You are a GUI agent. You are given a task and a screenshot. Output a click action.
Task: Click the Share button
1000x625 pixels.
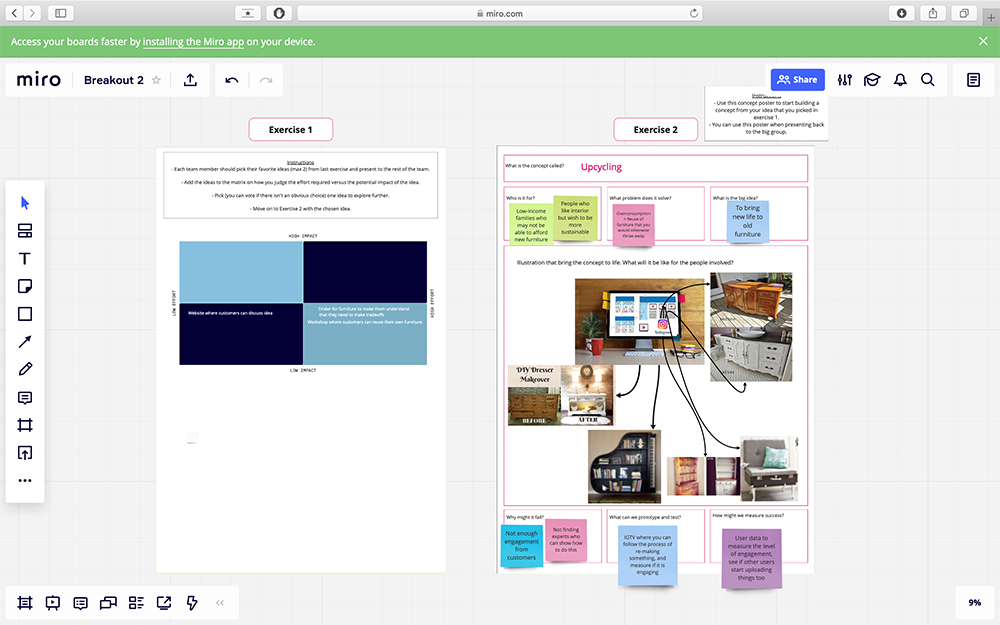point(797,80)
